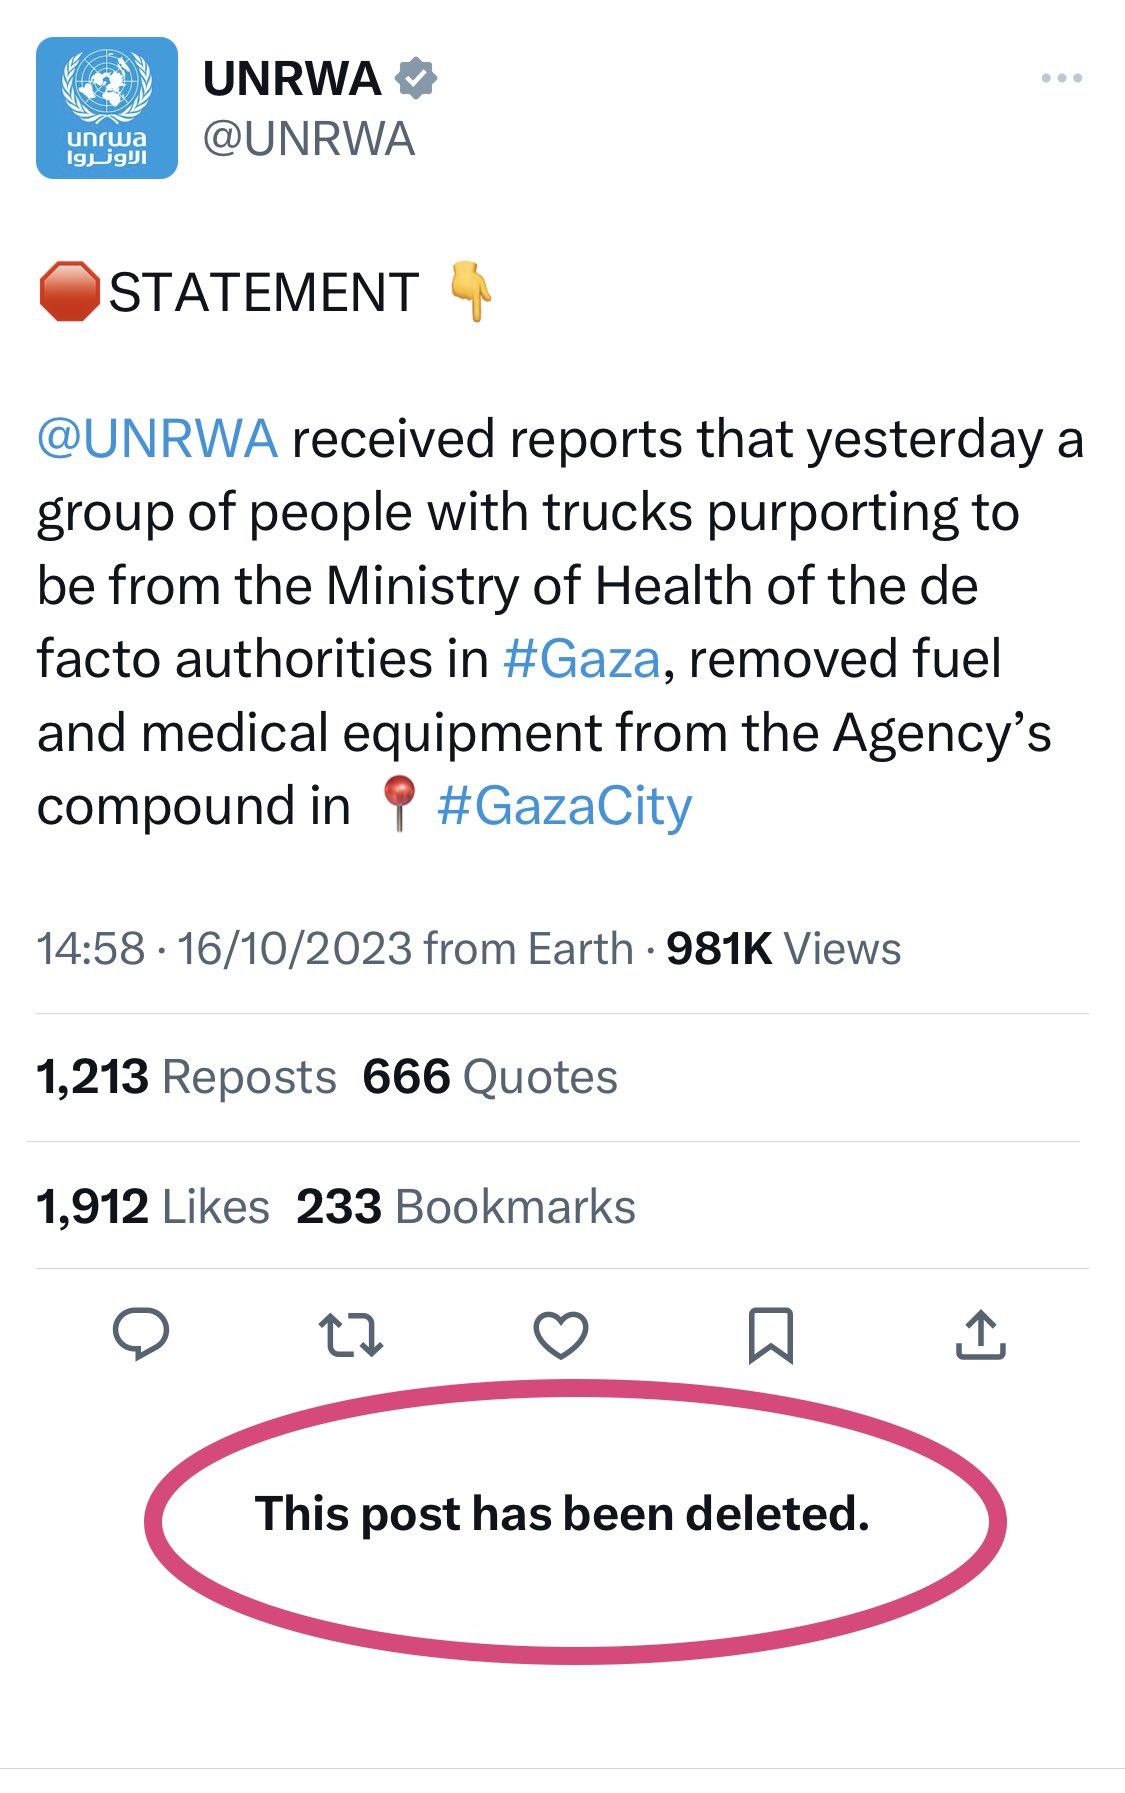Tap the @UNRWA mention in tweet text
Viewport: 1125px width, 1793px height.
click(157, 439)
